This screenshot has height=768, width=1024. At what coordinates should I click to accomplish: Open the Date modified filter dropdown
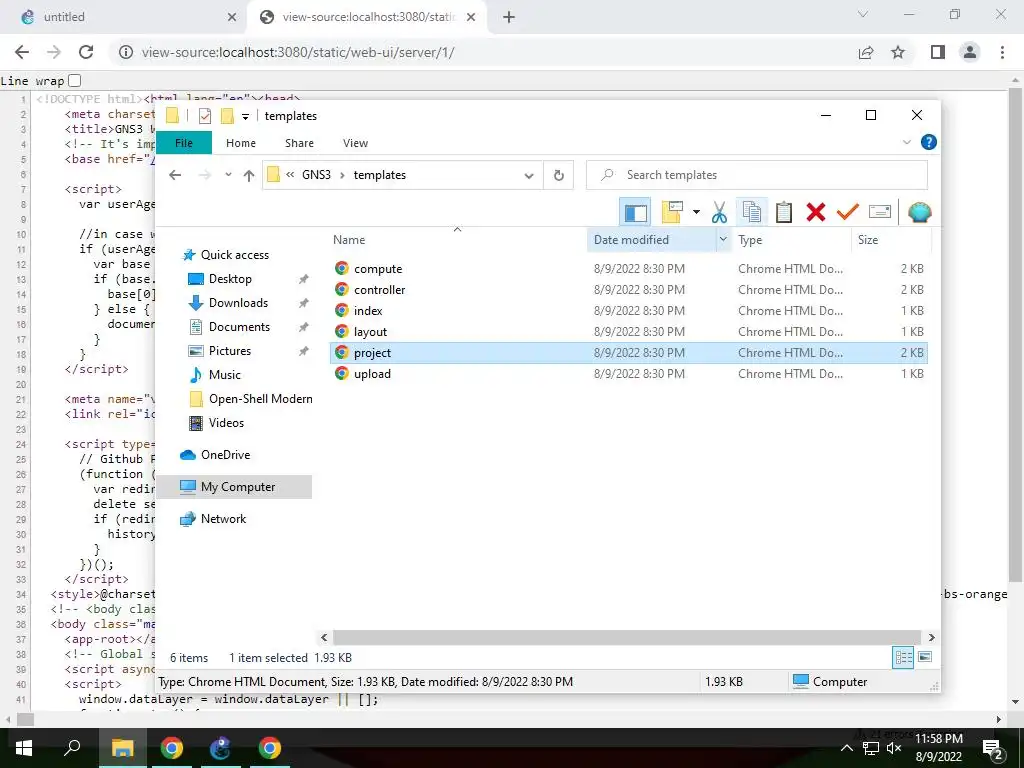[x=723, y=240]
